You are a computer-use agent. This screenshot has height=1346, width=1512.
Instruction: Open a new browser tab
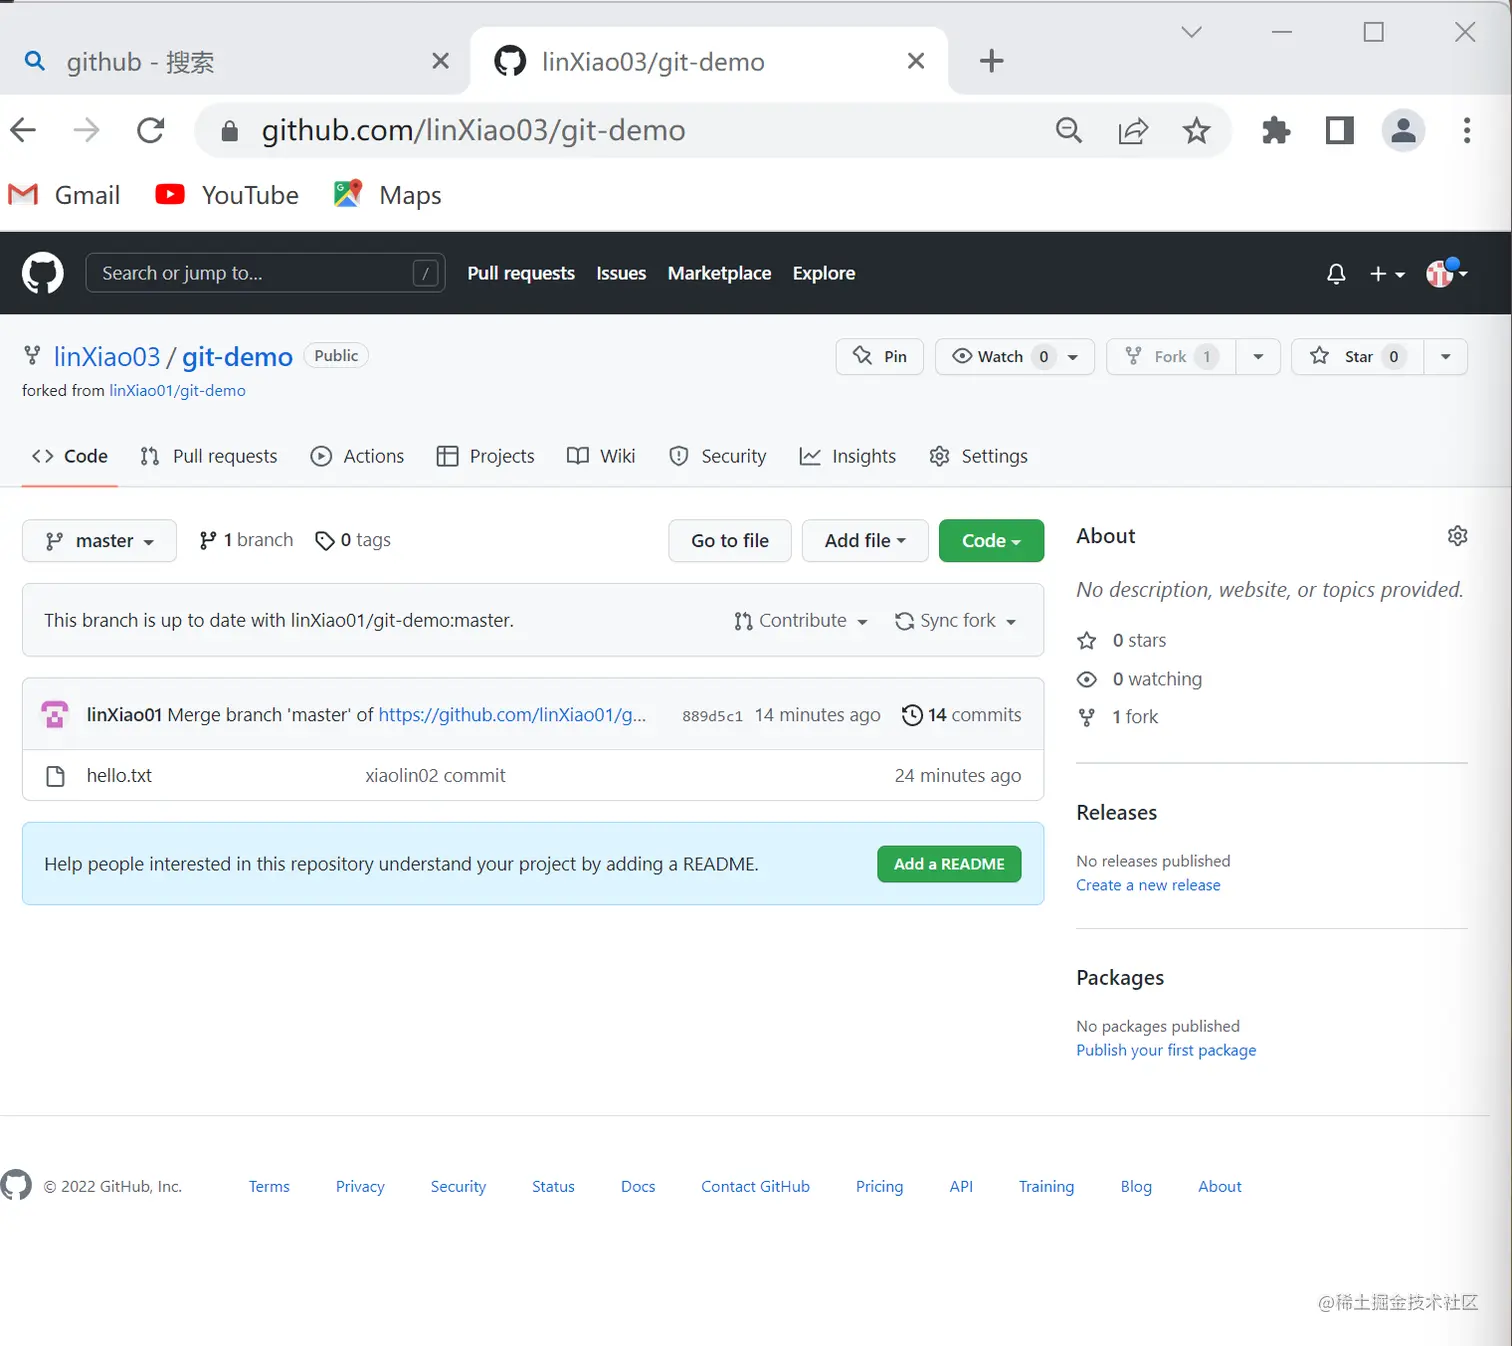[991, 61]
